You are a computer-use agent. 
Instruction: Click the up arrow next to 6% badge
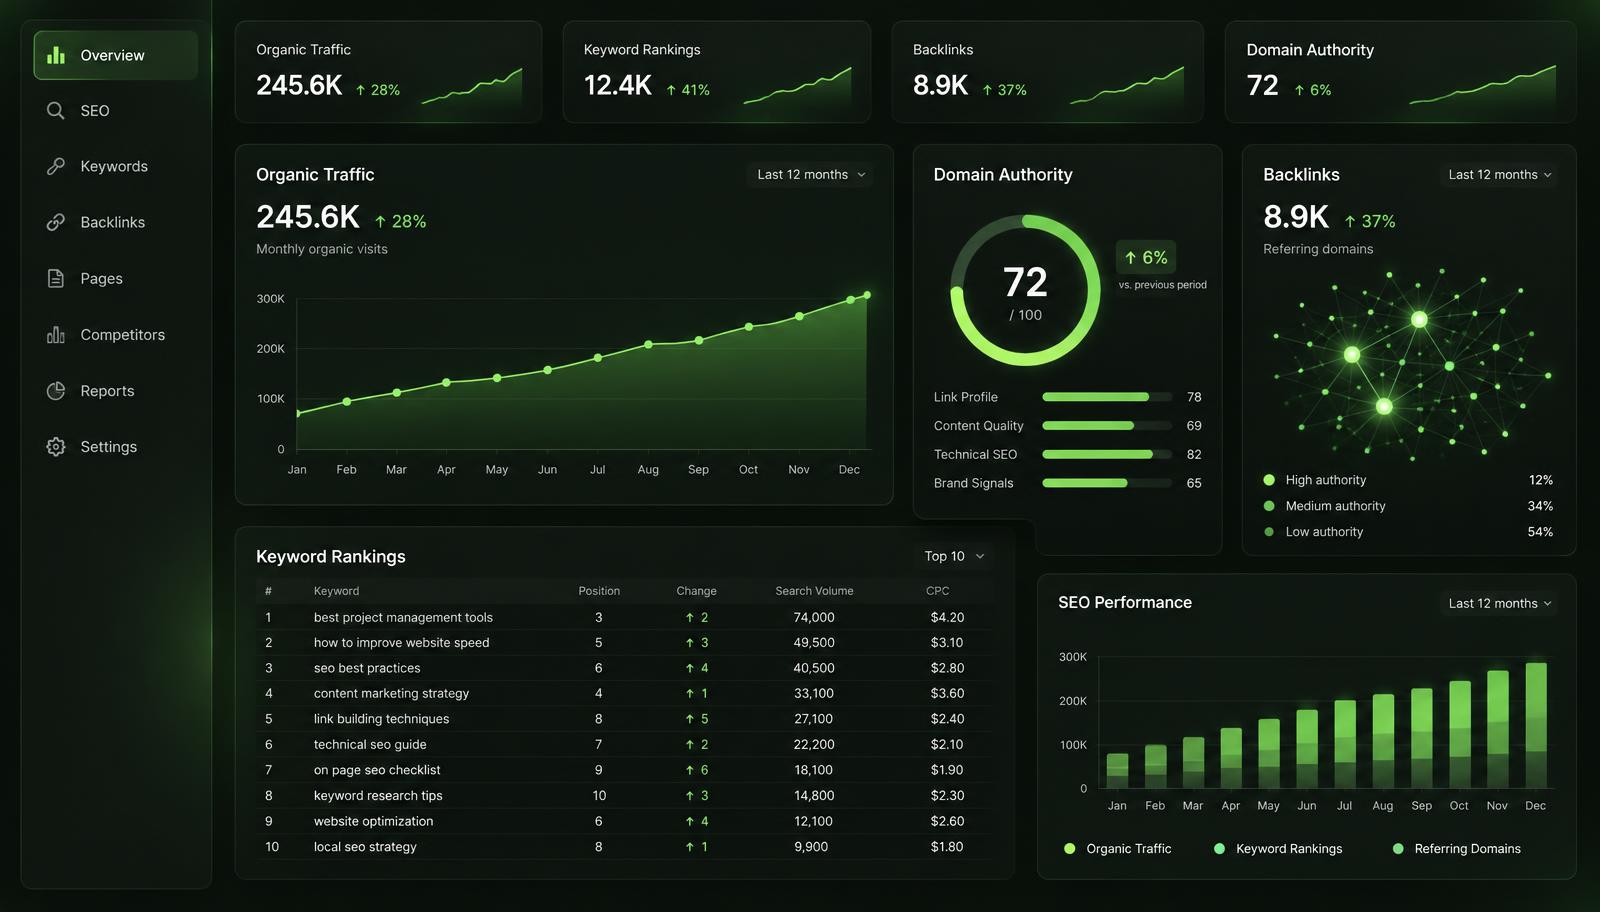tap(1130, 258)
